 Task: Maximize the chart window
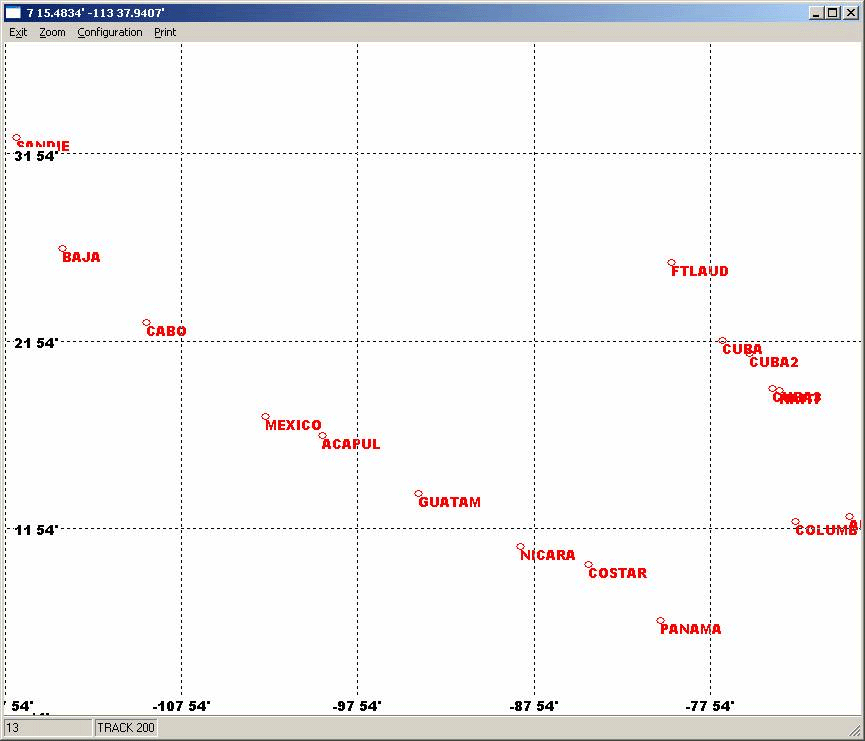point(833,13)
